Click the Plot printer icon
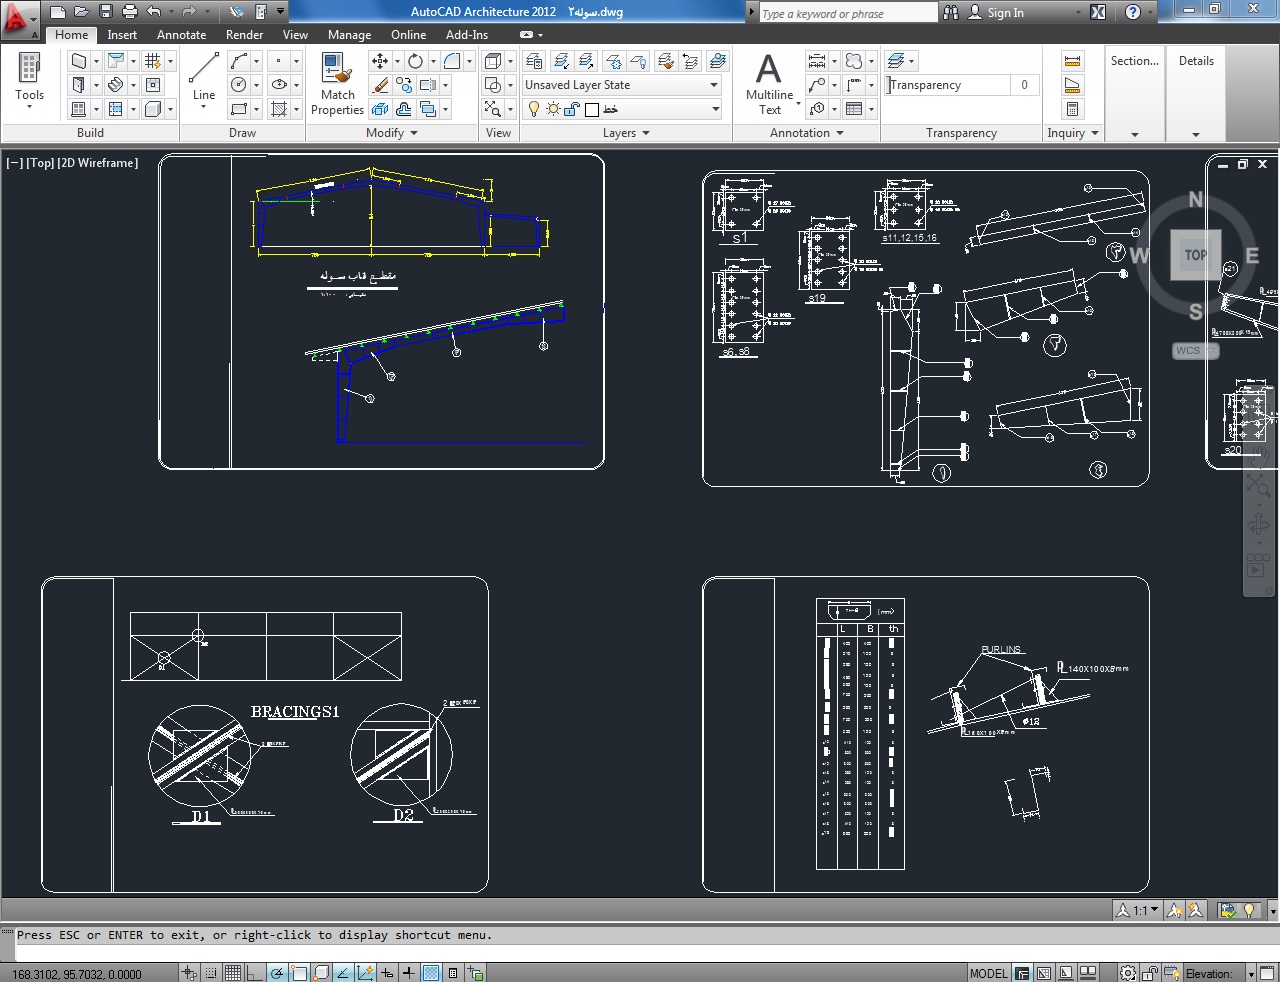Viewport: 1280px width, 982px height. pyautogui.click(x=130, y=12)
